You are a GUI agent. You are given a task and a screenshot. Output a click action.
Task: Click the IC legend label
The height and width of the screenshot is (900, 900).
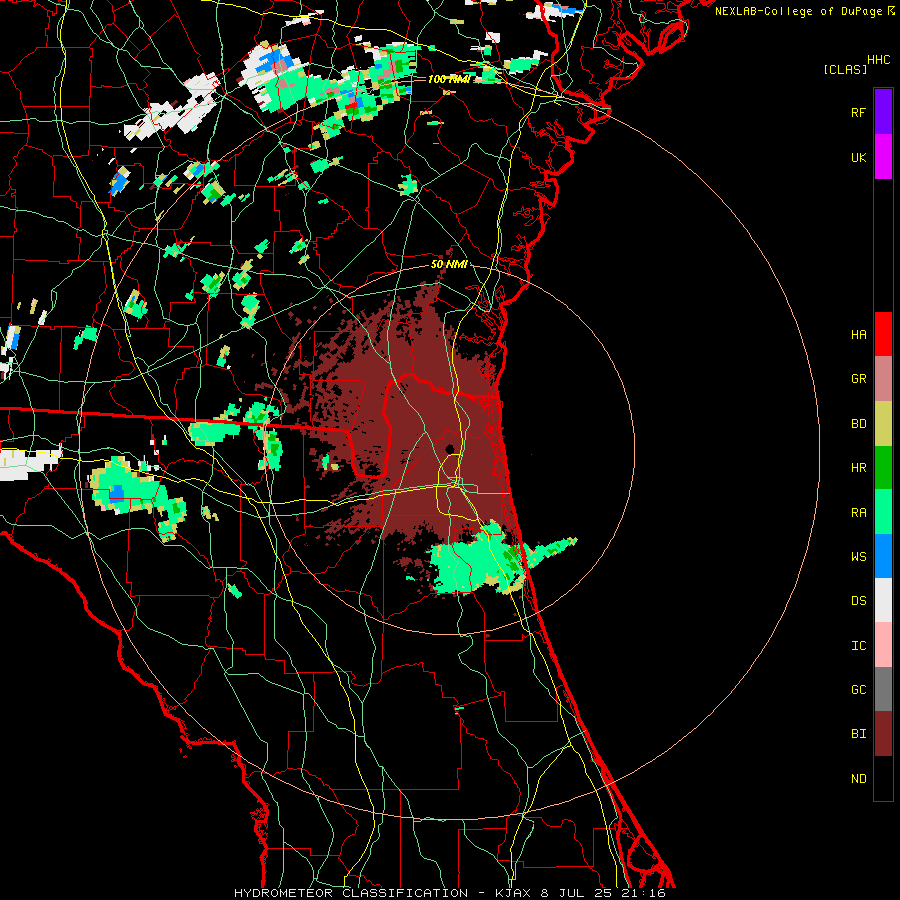click(x=858, y=645)
